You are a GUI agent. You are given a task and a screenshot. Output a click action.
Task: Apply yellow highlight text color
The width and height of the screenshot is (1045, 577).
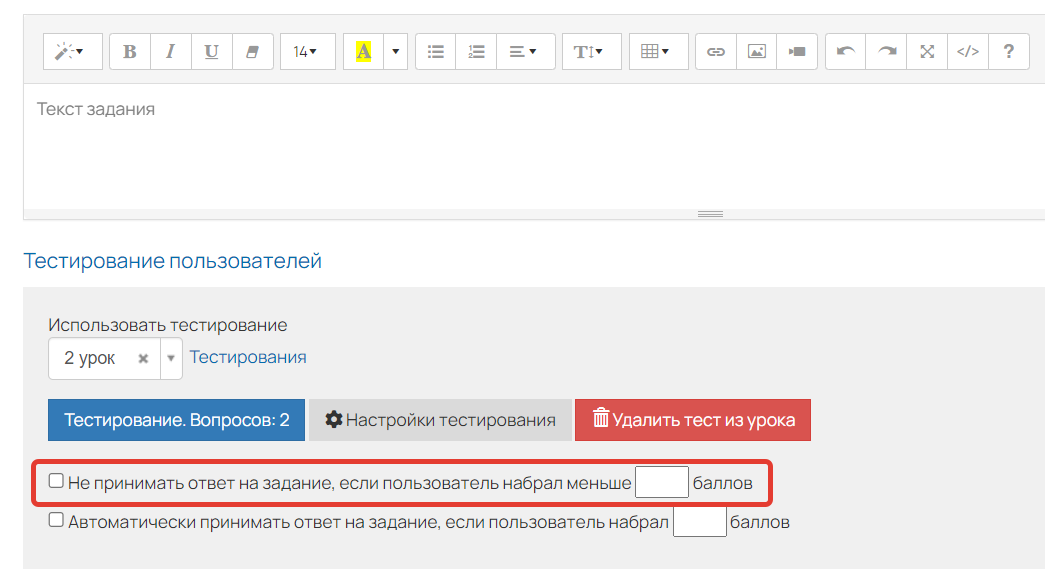pos(363,51)
